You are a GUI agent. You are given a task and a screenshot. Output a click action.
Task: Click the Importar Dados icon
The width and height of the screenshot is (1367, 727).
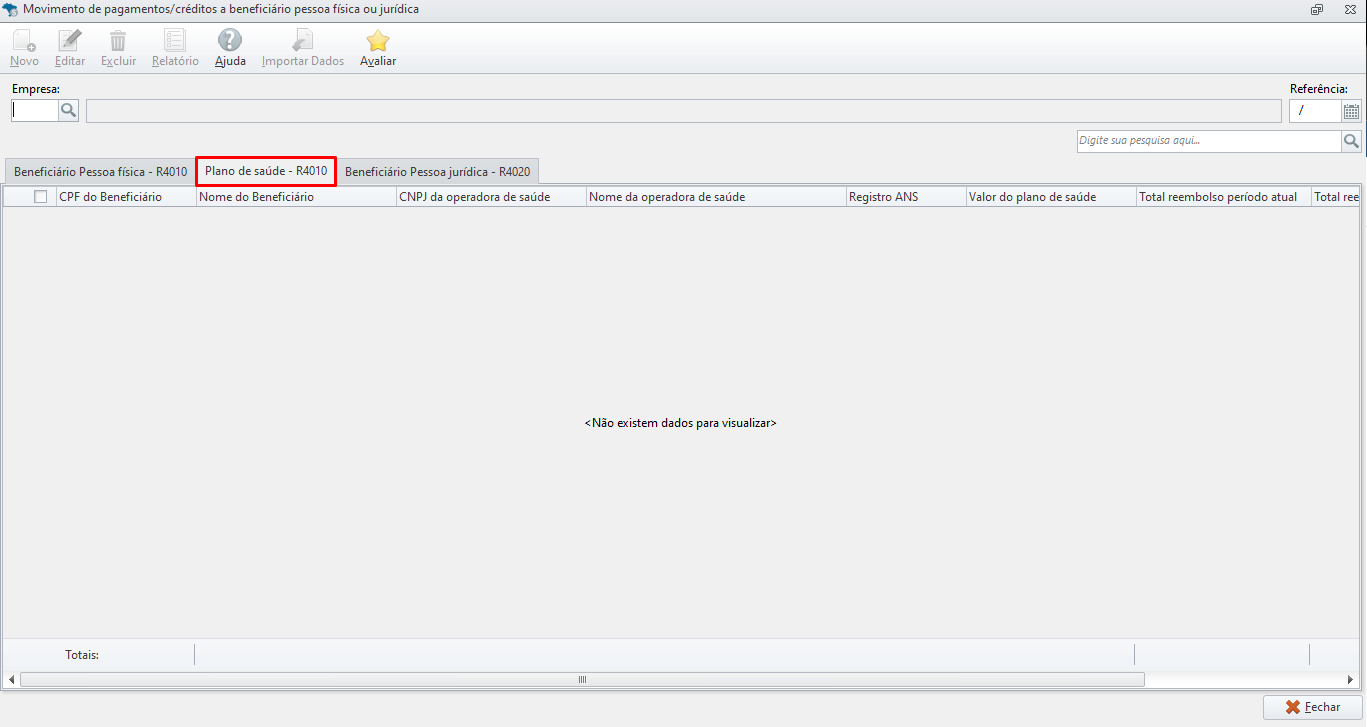pos(302,41)
